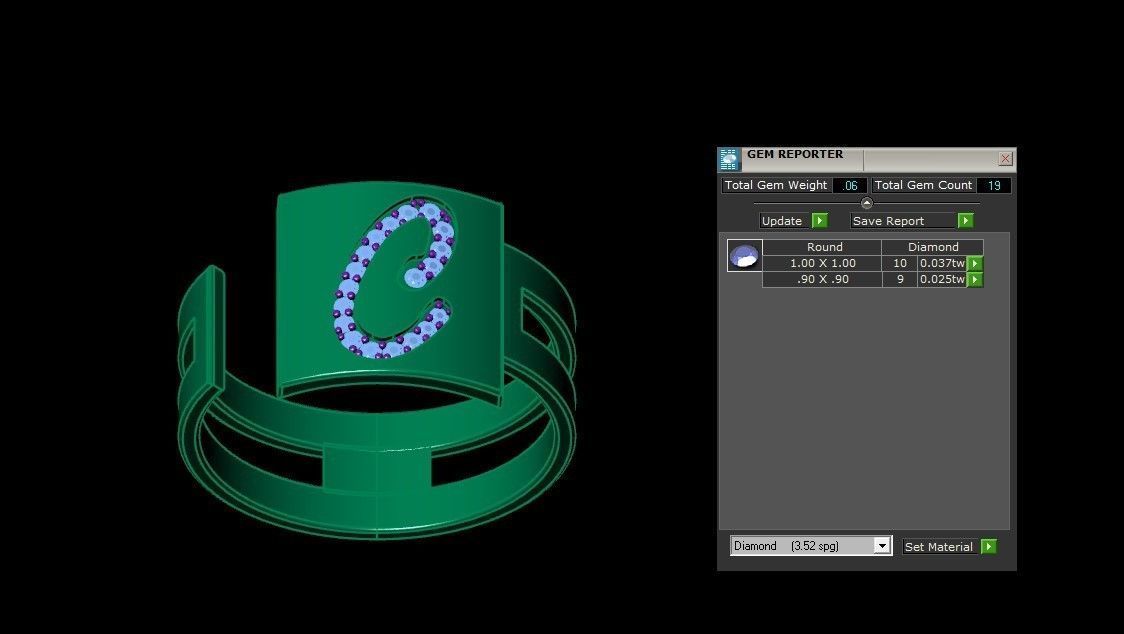The height and width of the screenshot is (634, 1124).
Task: Click the Save Report button label
Action: [x=903, y=221]
